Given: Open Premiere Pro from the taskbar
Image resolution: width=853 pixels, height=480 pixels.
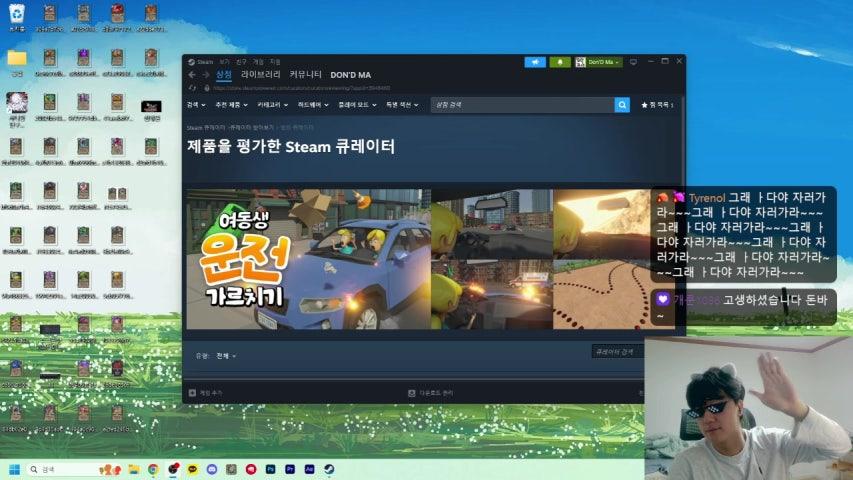Looking at the screenshot, I should pyautogui.click(x=290, y=469).
